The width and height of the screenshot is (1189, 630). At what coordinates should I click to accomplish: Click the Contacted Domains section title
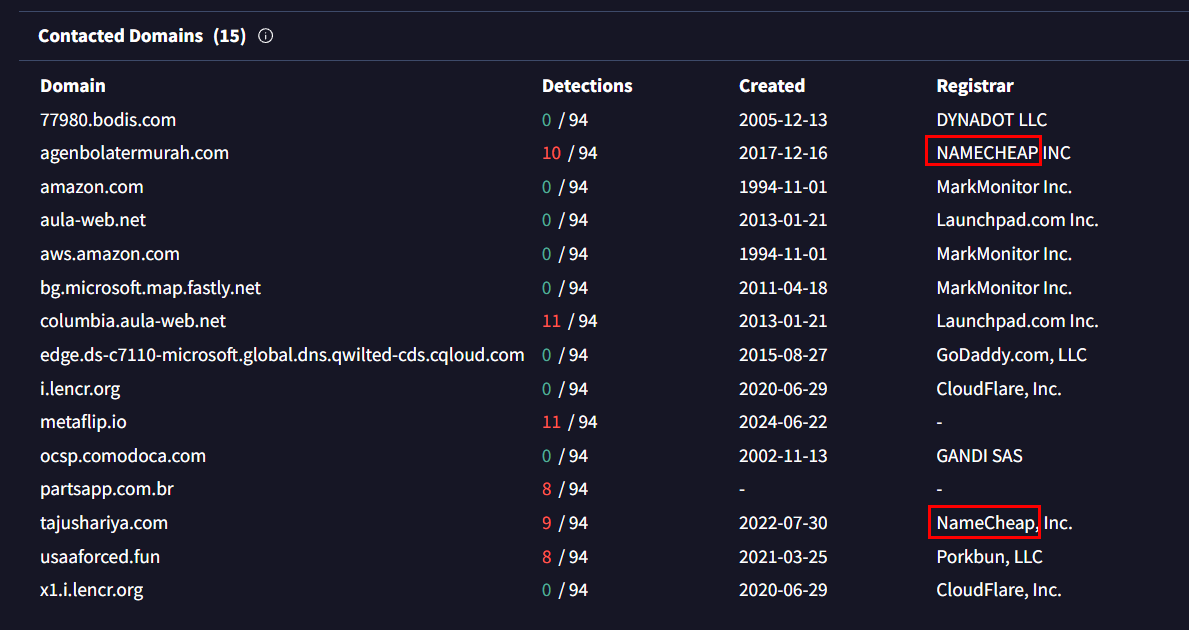(120, 36)
